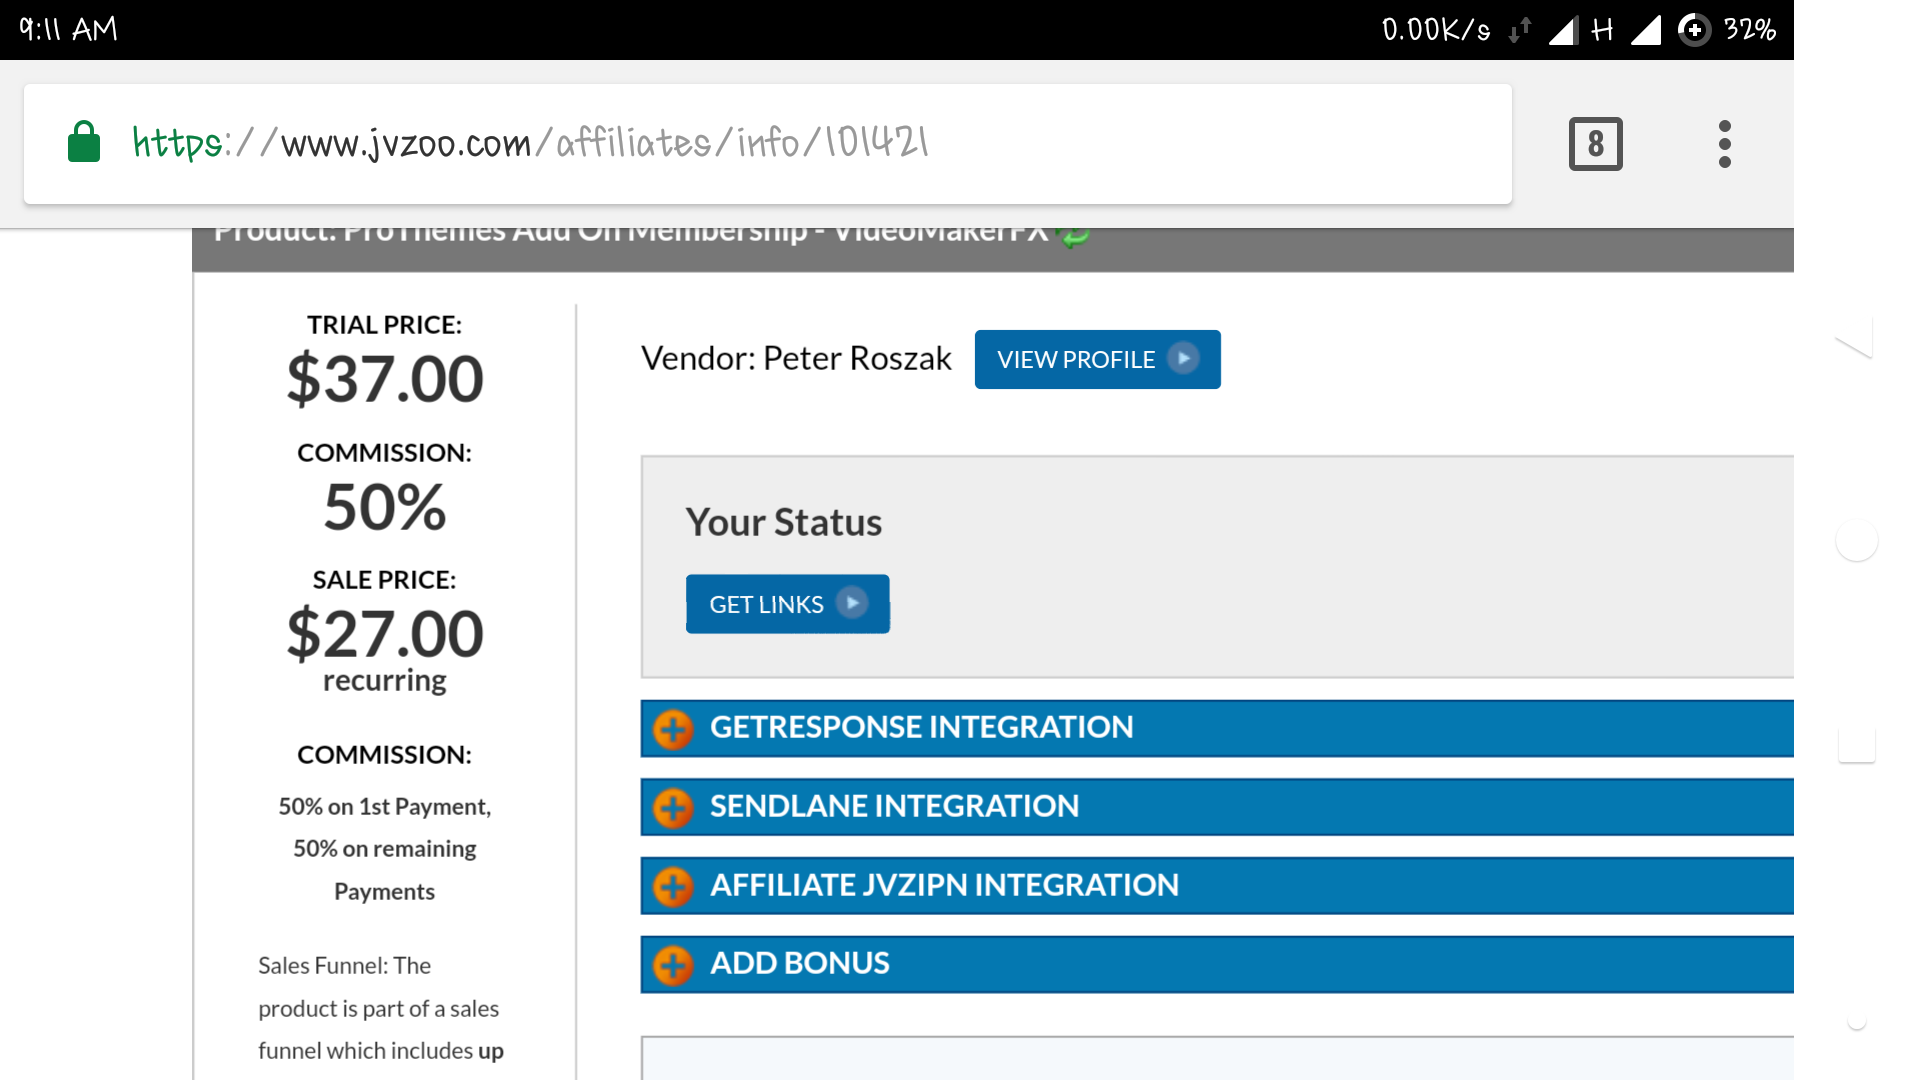The image size is (1920, 1080).
Task: Tap the green secure lock icon
Action: tap(84, 142)
